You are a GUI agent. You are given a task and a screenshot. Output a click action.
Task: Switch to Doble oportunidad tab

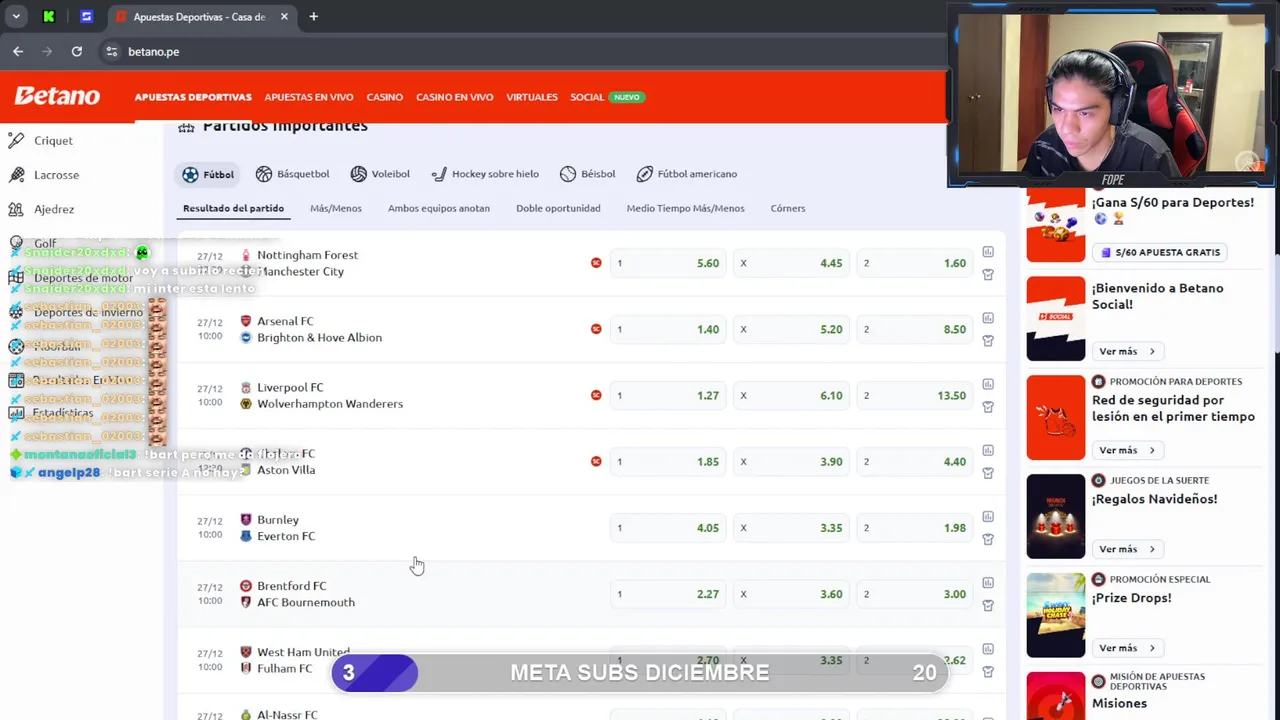(558, 208)
